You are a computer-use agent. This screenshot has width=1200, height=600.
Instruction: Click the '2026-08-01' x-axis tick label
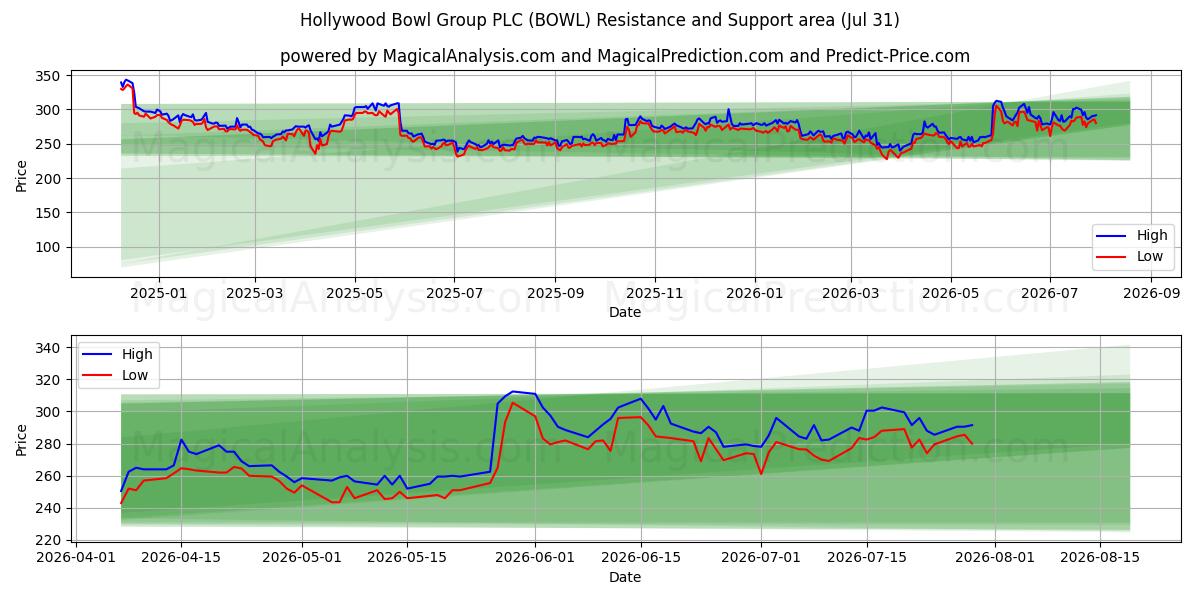click(994, 558)
